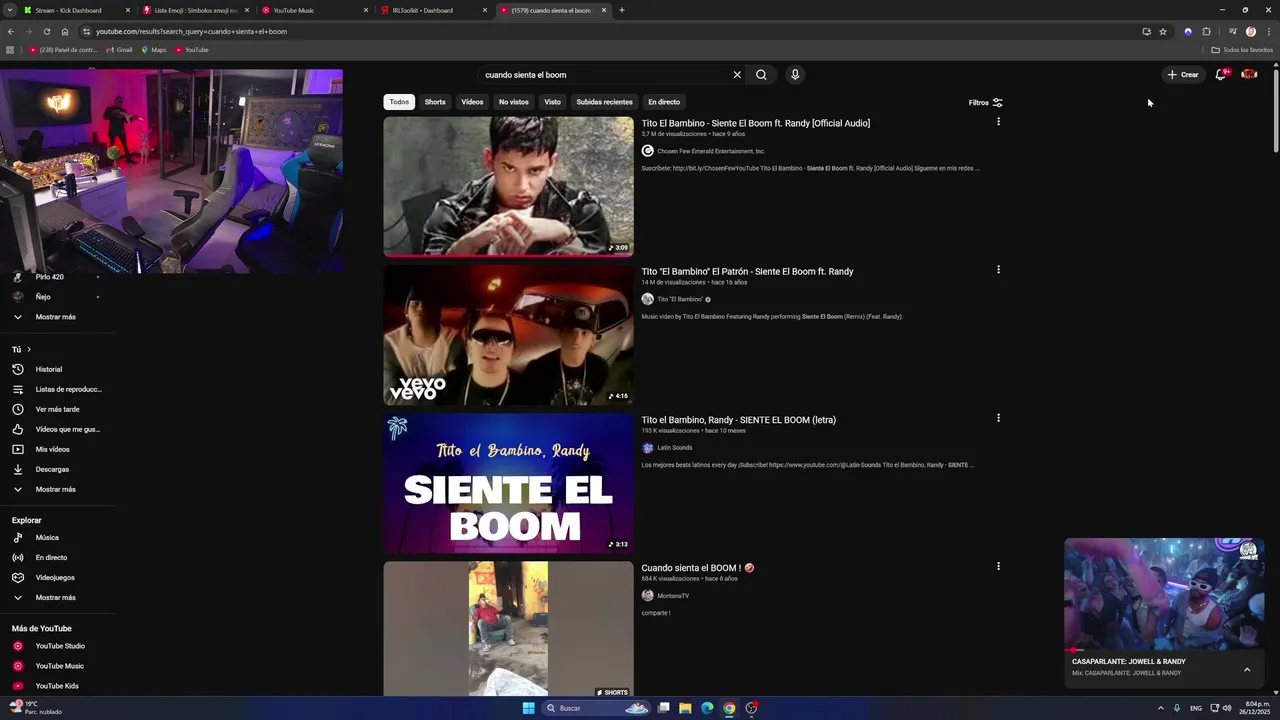Screen dimensions: 1280x720
Task: Click the magnifier search button
Action: (x=761, y=75)
